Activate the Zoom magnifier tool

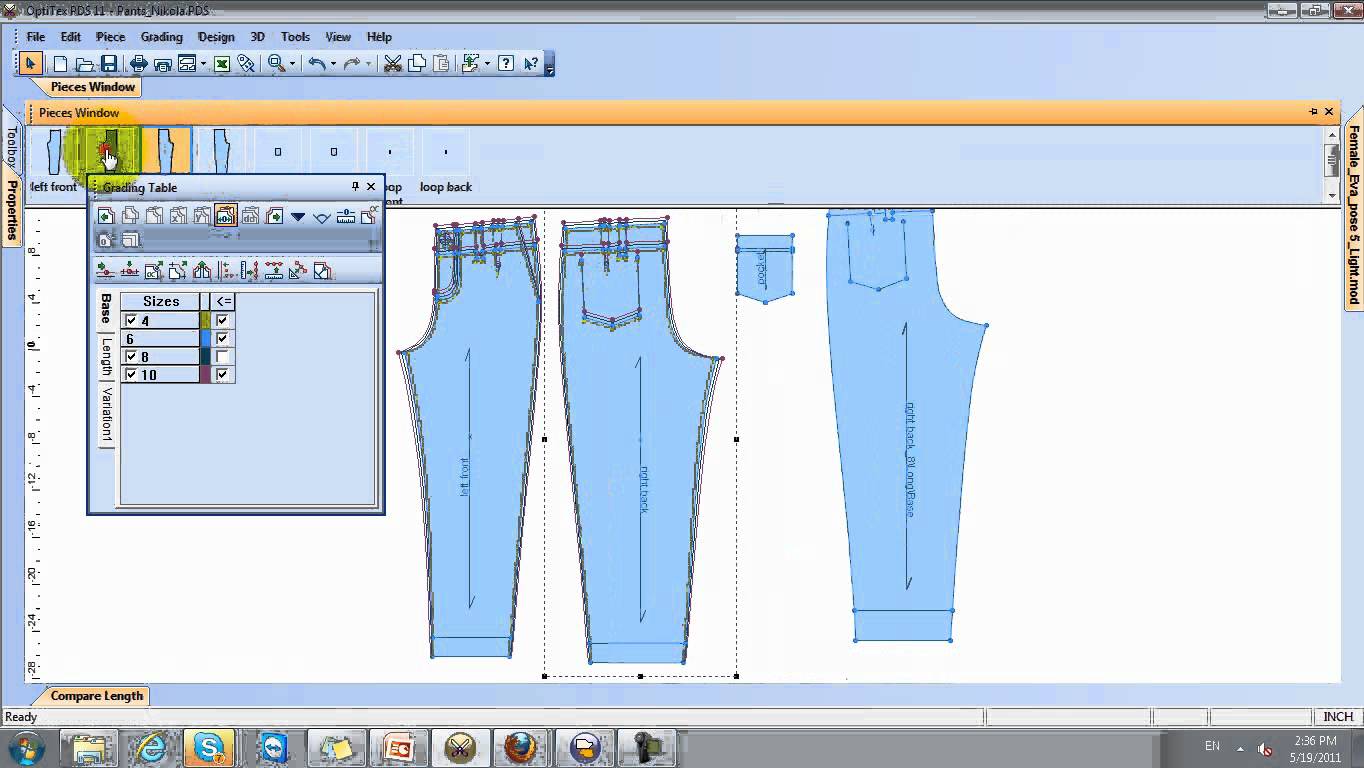click(x=276, y=63)
